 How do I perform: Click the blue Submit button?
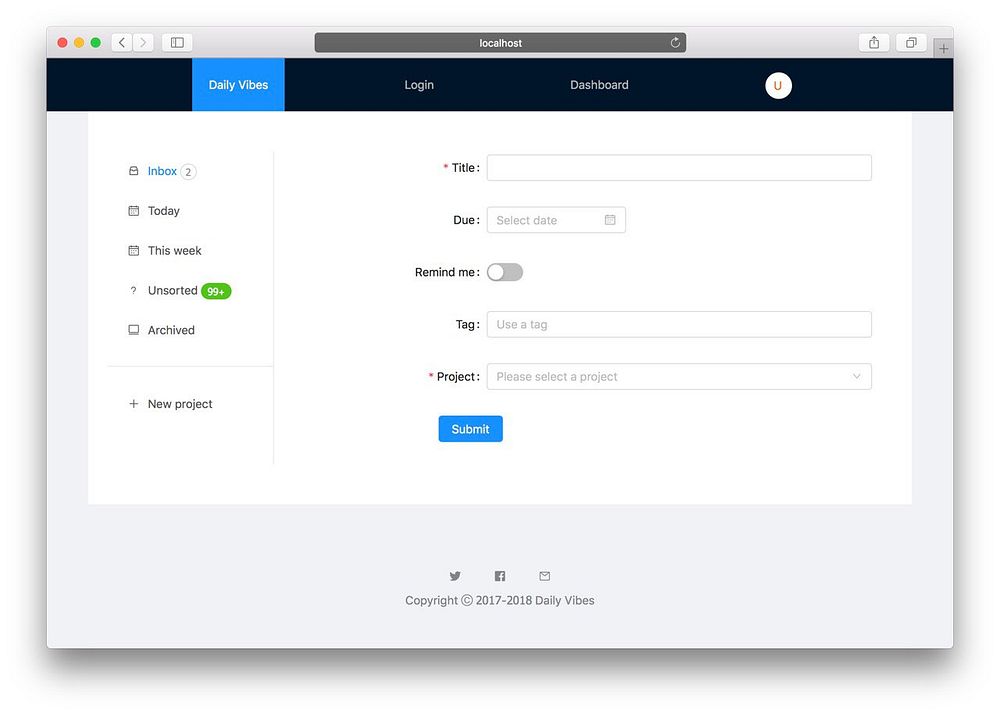471,429
